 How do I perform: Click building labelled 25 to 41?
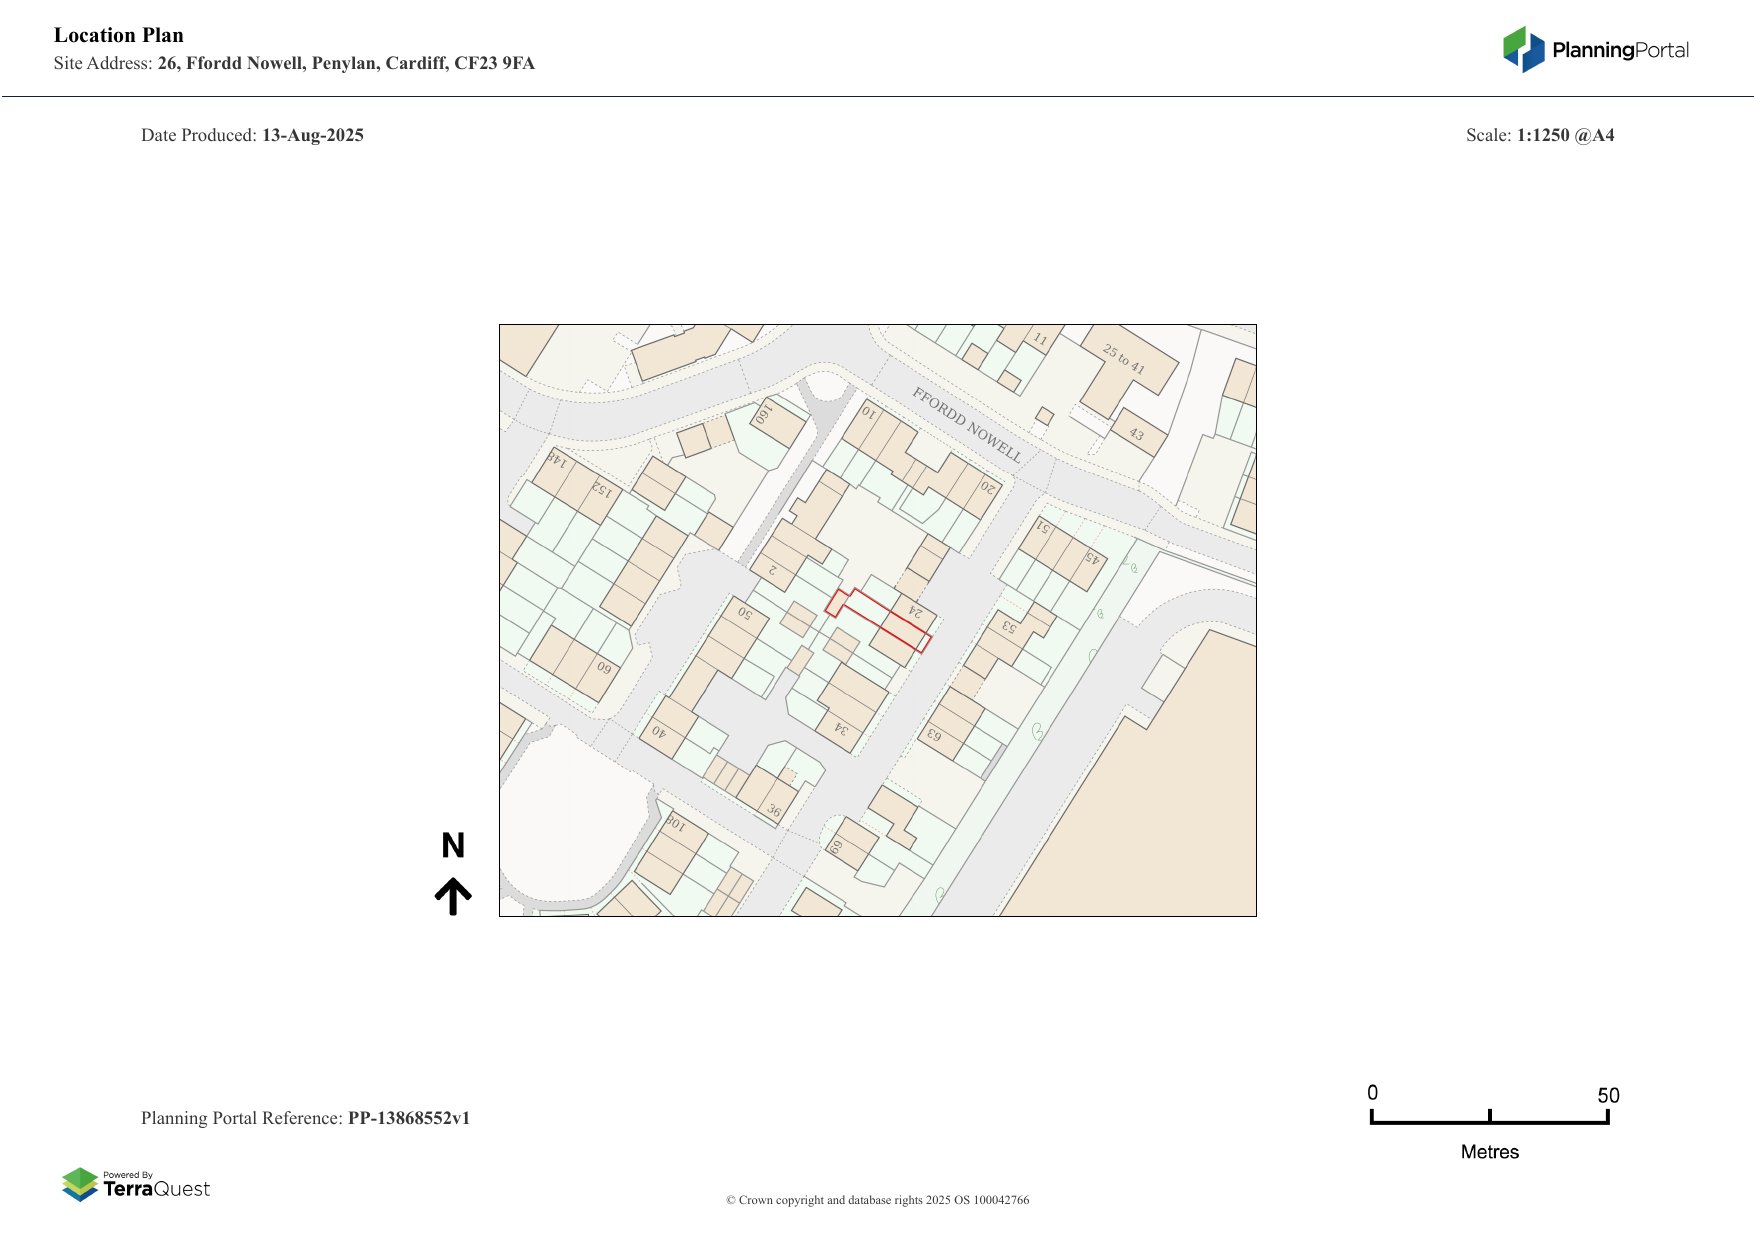1124,359
